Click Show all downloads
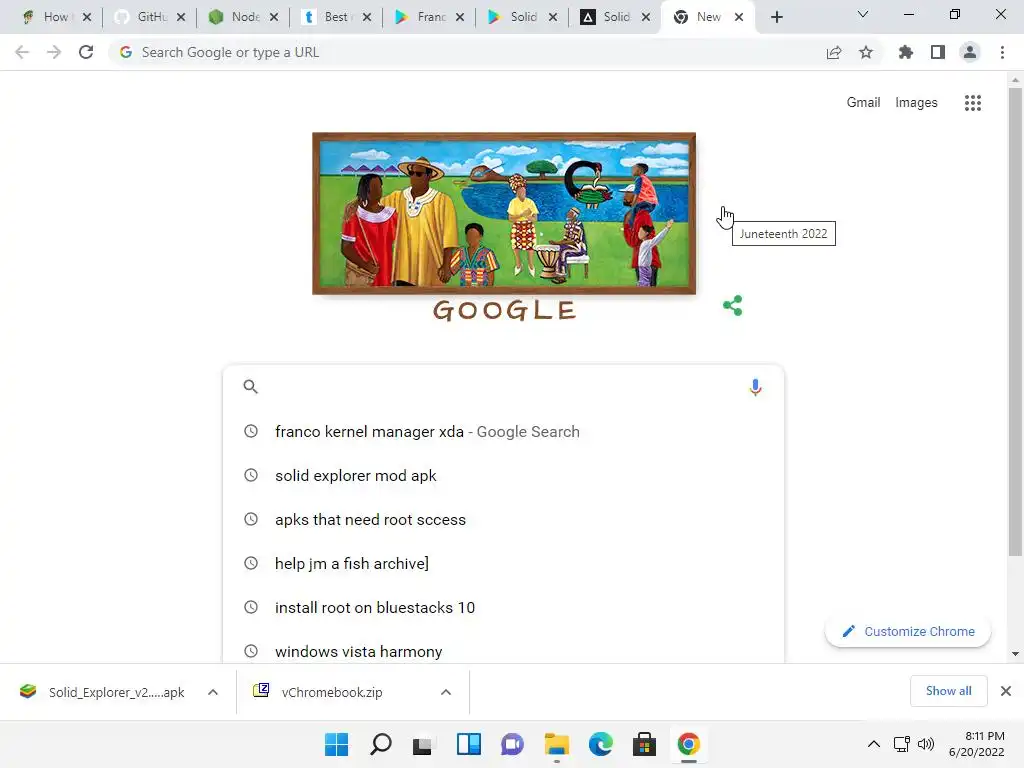This screenshot has width=1024, height=768. 948,691
